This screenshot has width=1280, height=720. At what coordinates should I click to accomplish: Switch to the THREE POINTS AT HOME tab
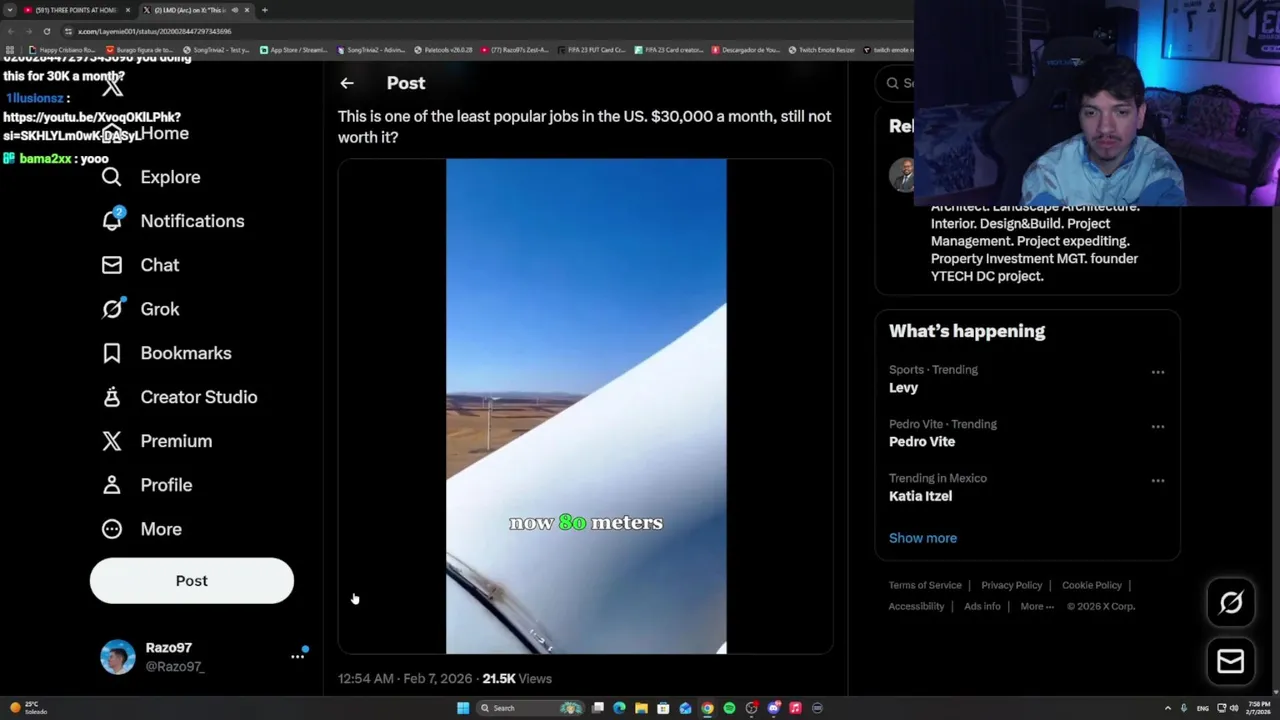pyautogui.click(x=75, y=10)
